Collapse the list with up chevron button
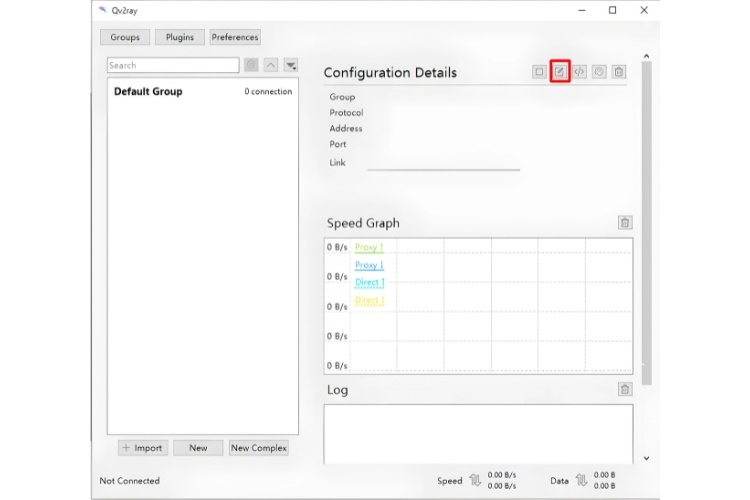The width and height of the screenshot is (750, 500). pyautogui.click(x=271, y=65)
